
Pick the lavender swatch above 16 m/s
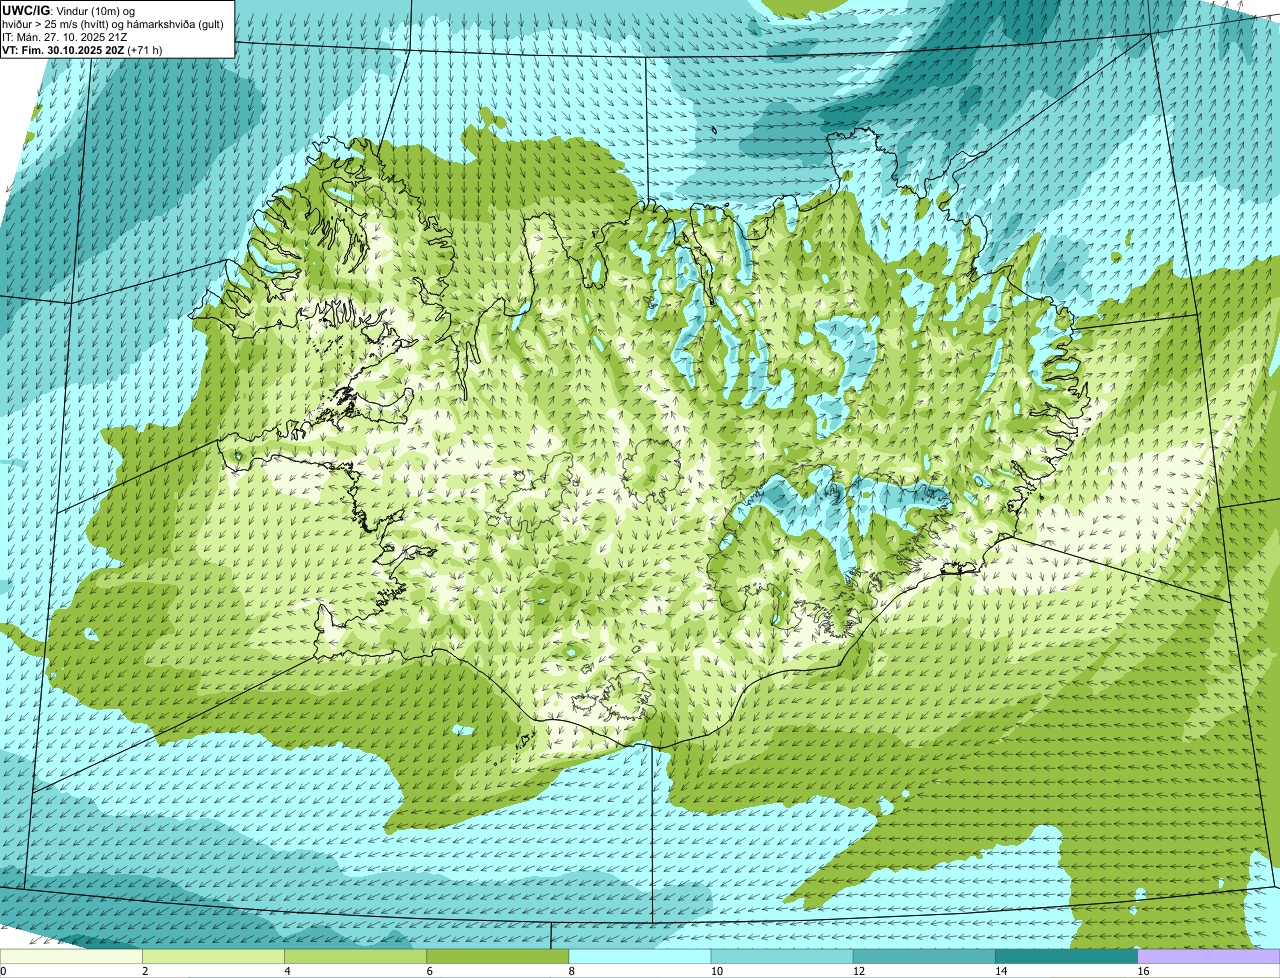(x=1209, y=957)
